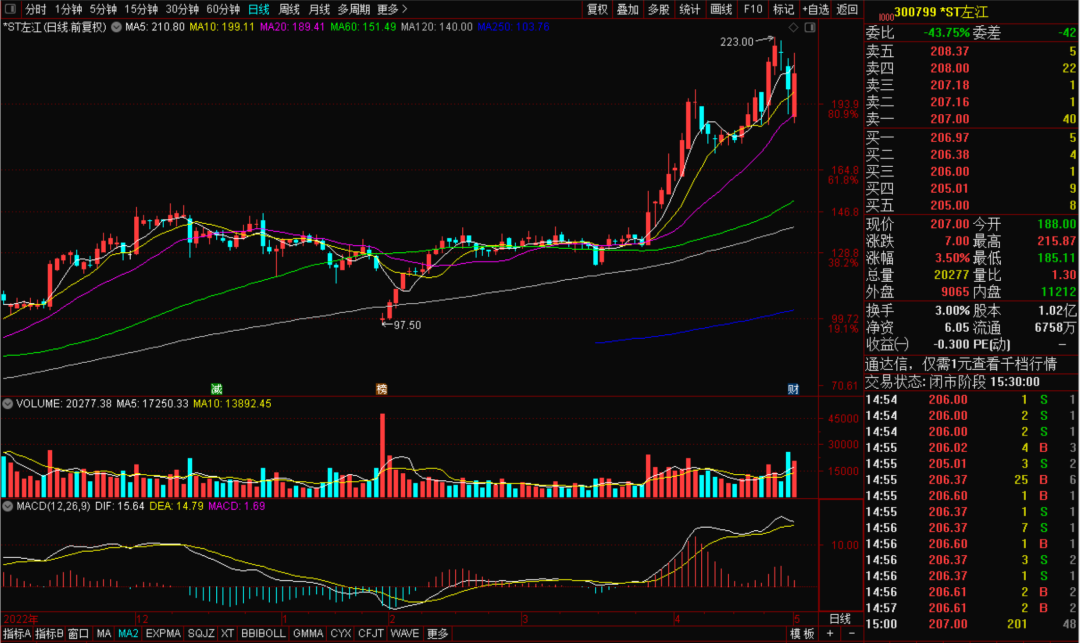Click the blue 财 marker on the chart
The height and width of the screenshot is (643, 1080).
click(x=792, y=388)
